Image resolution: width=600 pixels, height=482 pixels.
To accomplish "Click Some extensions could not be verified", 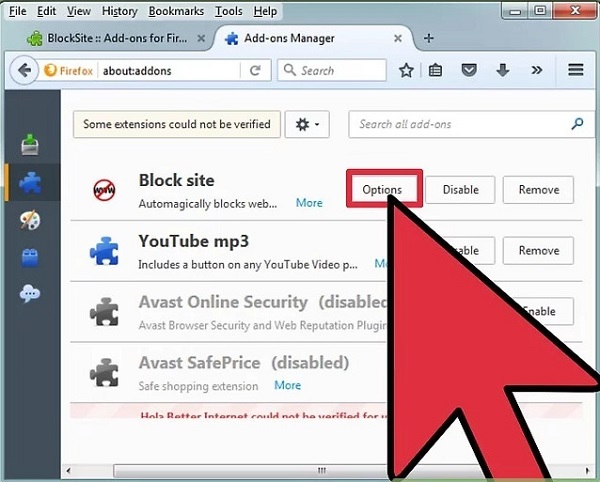I will pos(177,124).
